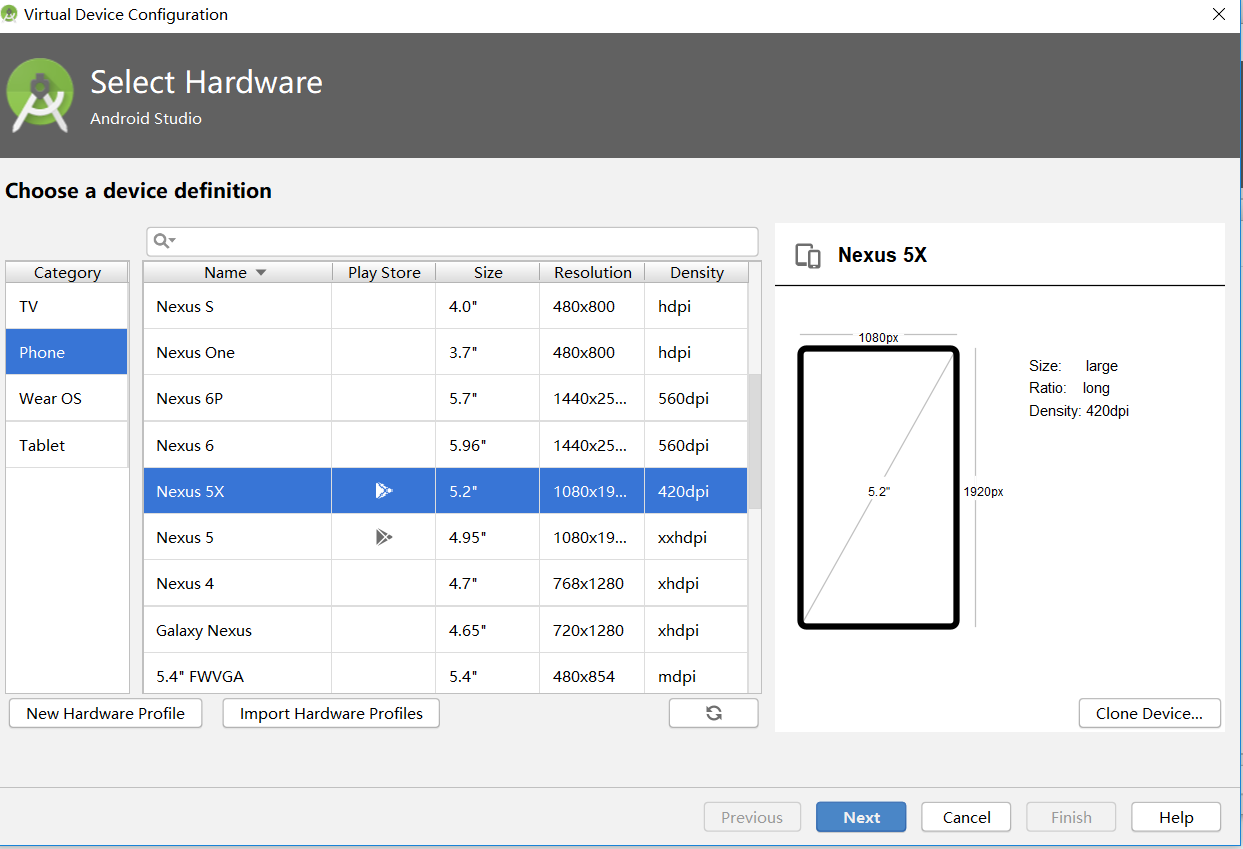
Task: Sort by the Resolution column header
Action: pos(593,272)
